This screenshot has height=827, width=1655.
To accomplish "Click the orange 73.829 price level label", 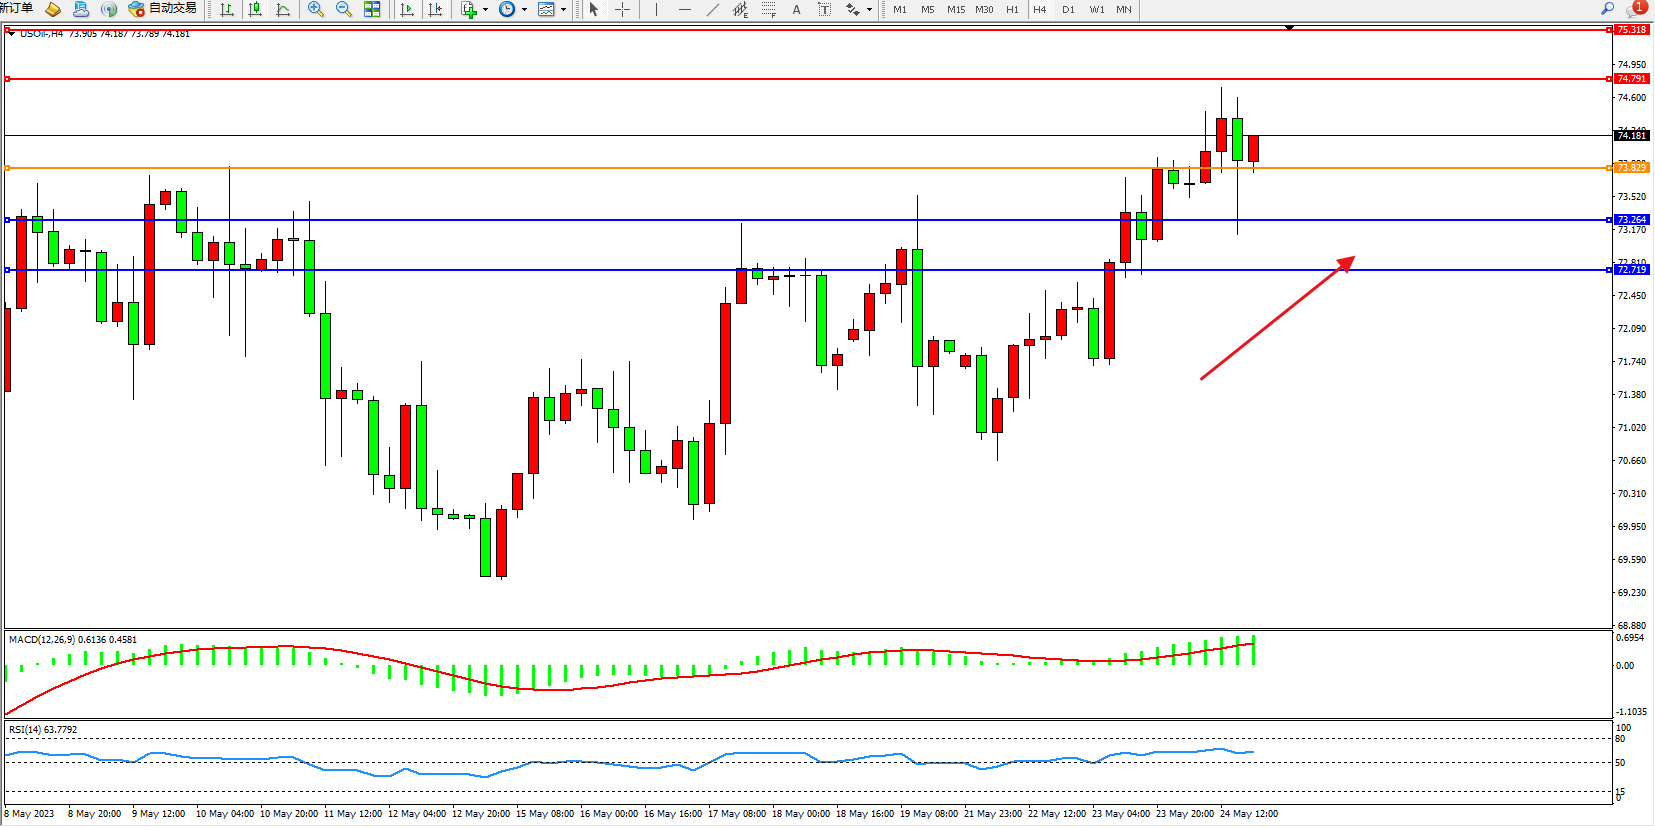I will click(1631, 168).
